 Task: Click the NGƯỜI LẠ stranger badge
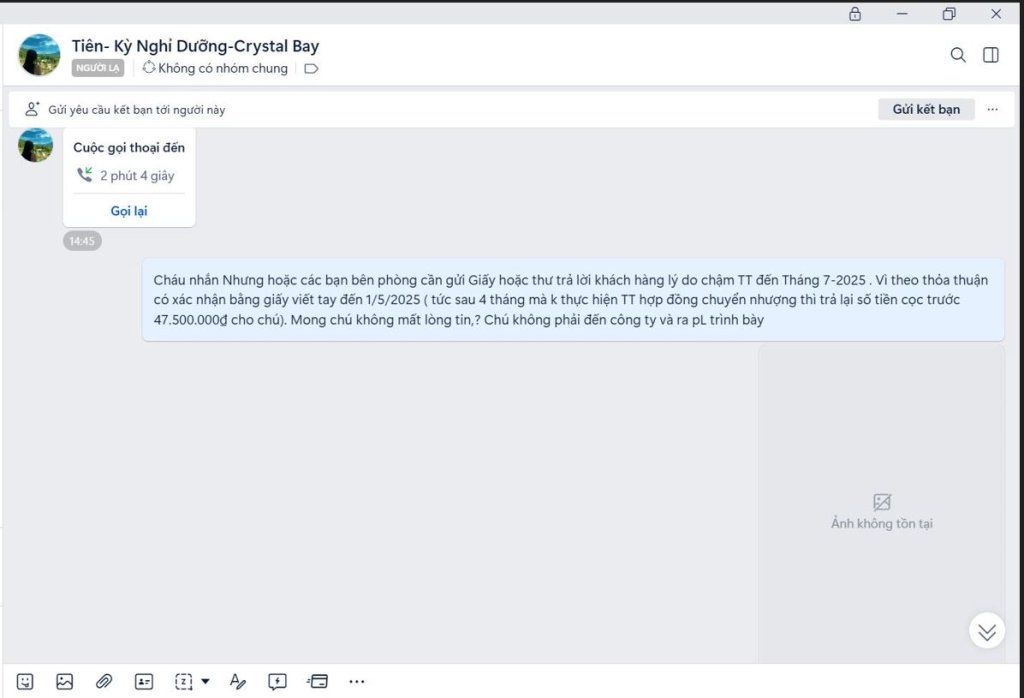click(98, 68)
